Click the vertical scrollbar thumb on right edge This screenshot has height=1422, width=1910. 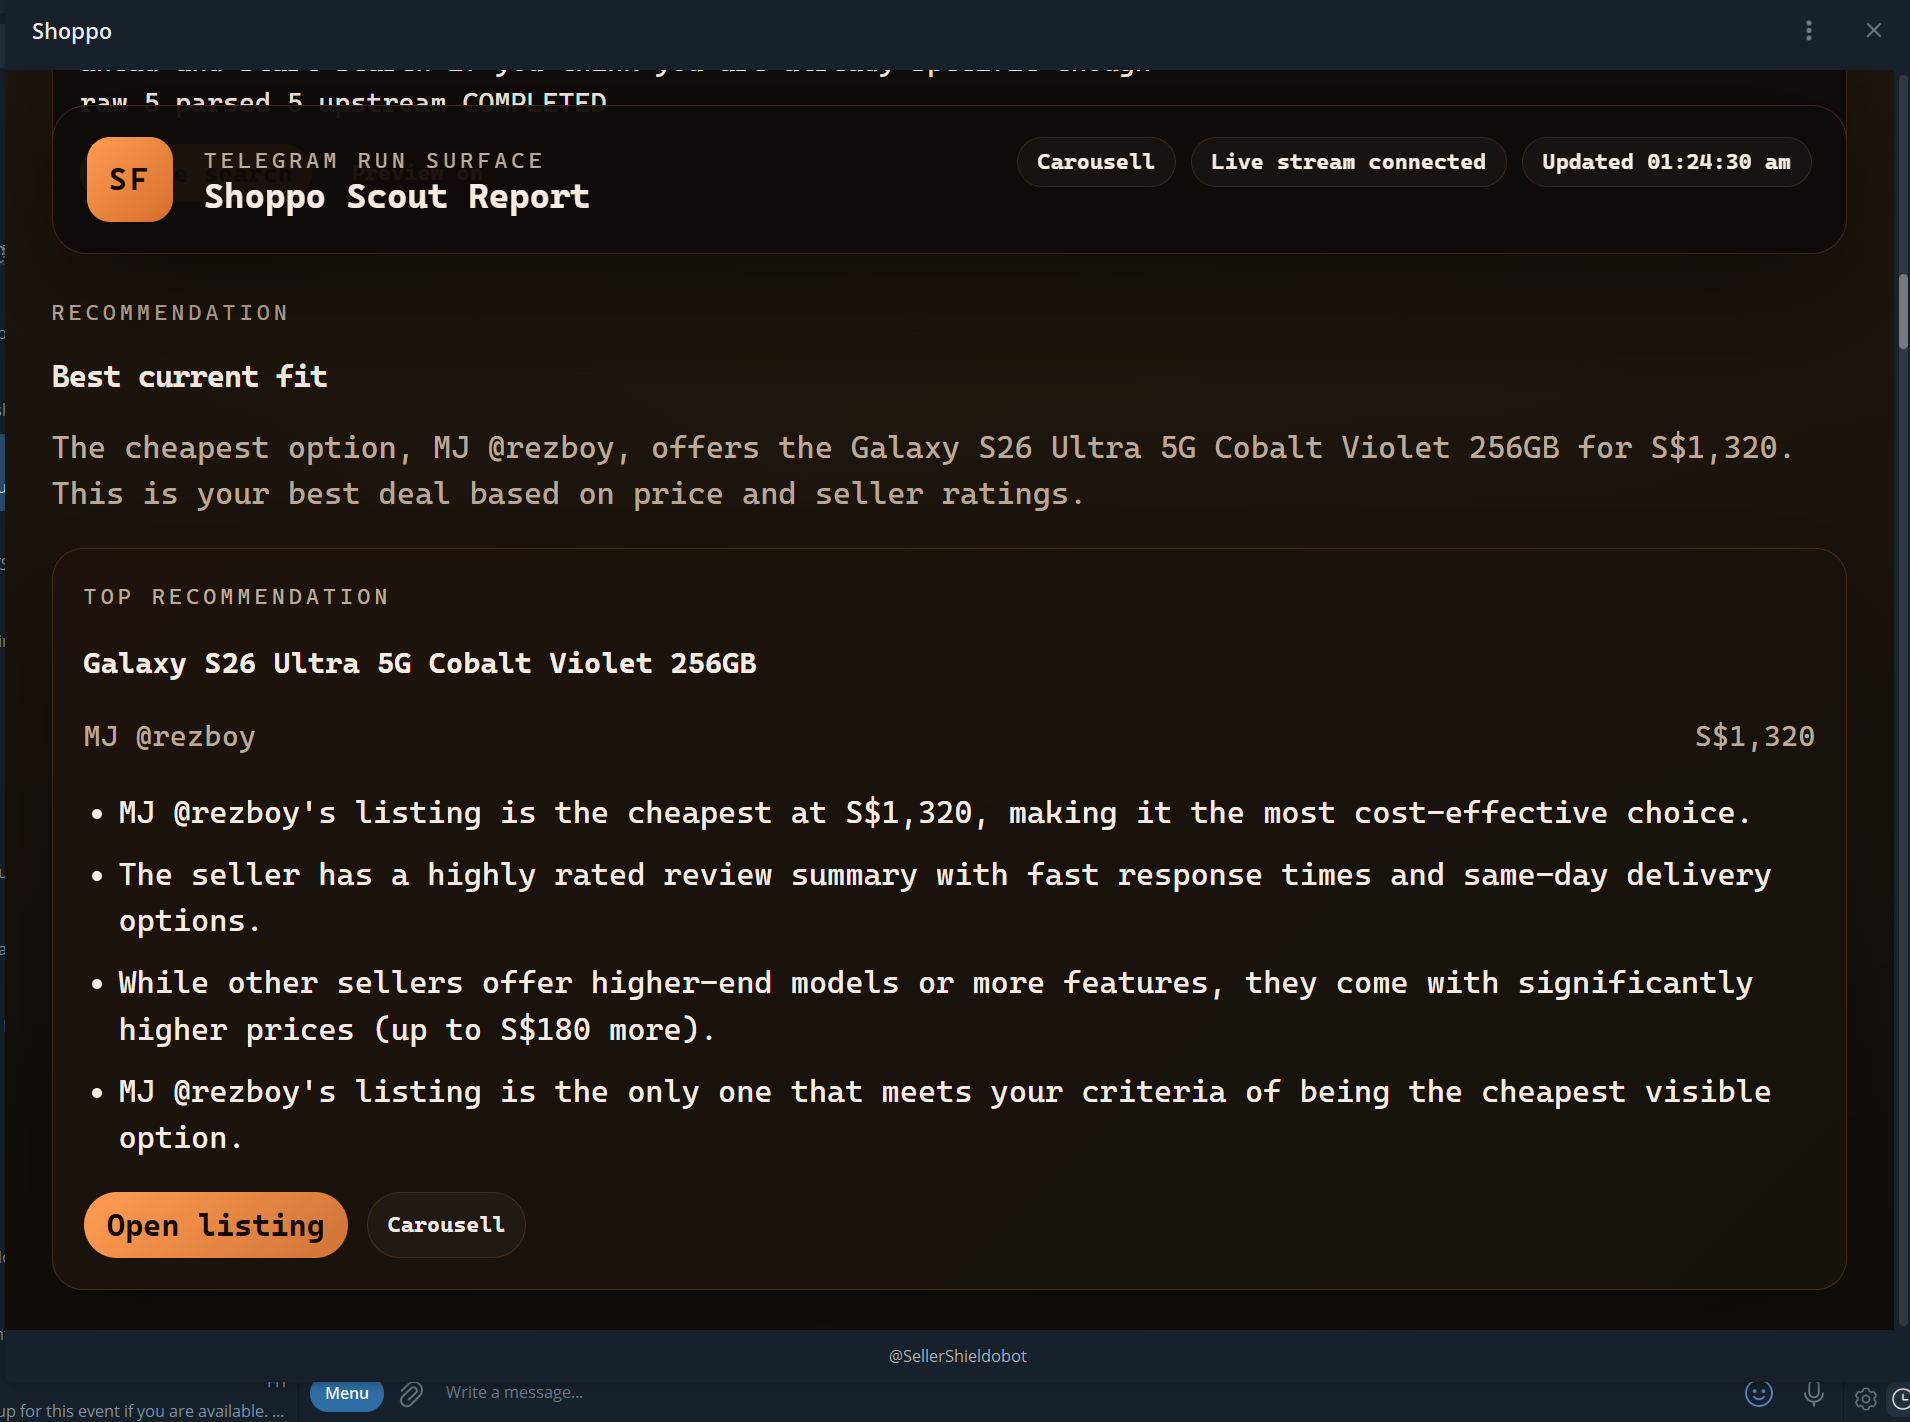click(x=1902, y=311)
